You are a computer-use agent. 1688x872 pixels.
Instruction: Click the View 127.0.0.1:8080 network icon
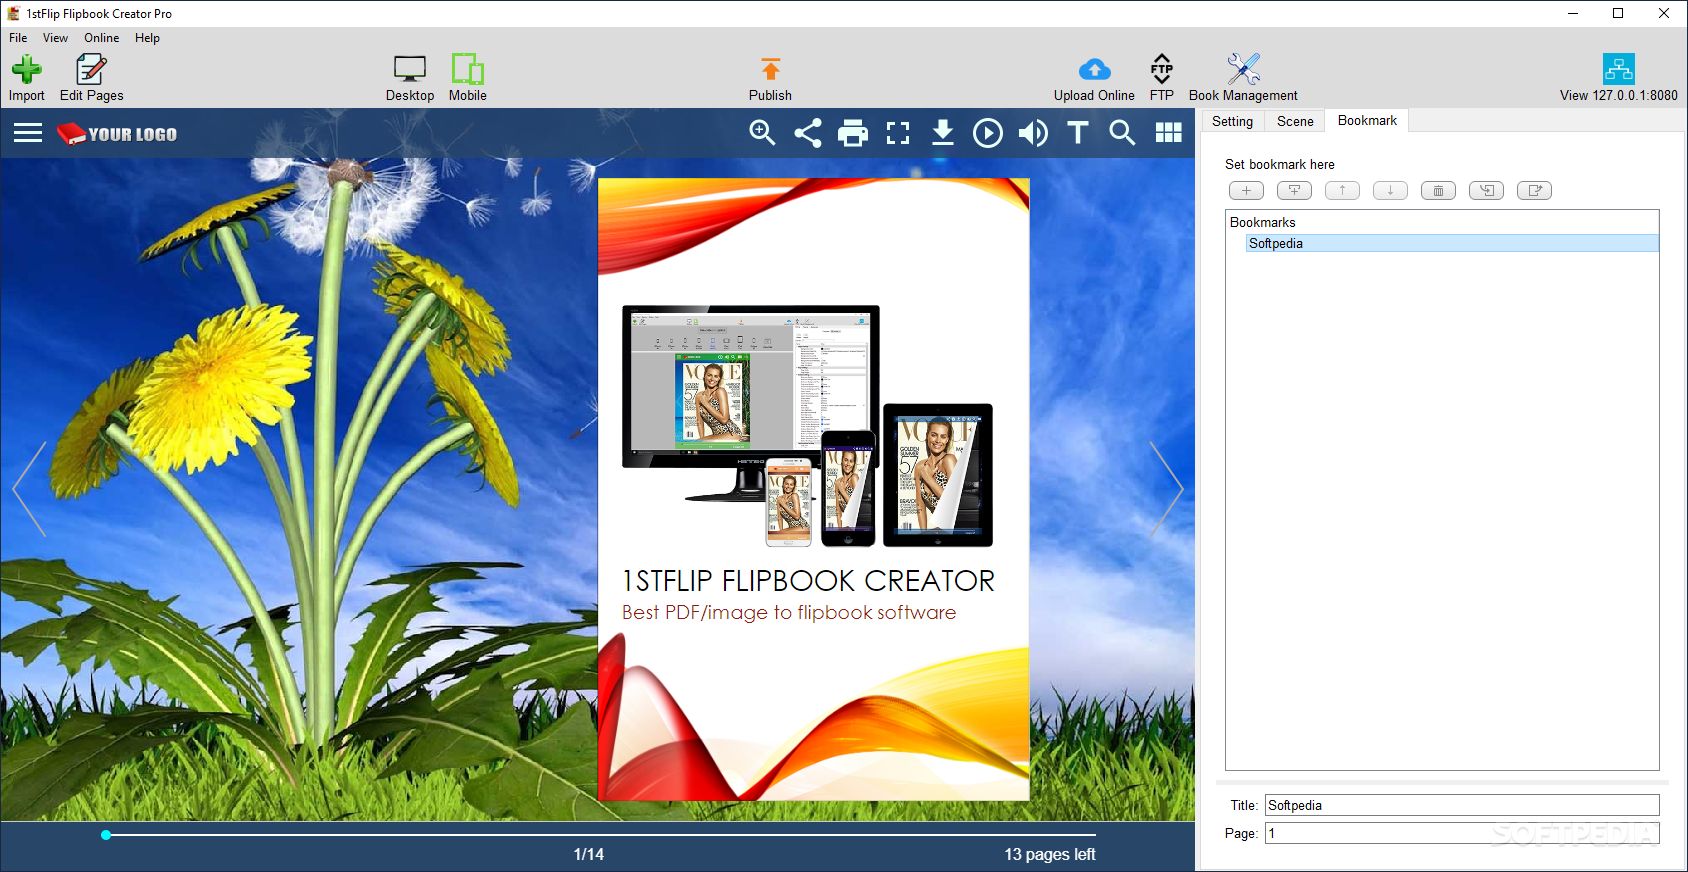[1618, 69]
